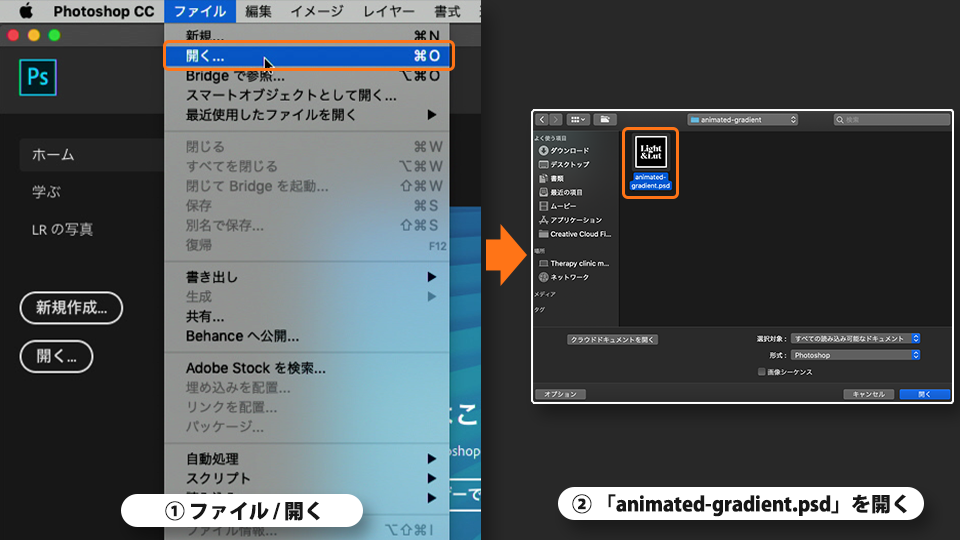Choose 共有... in the File menu
960x540 pixels.
click(x=307, y=317)
